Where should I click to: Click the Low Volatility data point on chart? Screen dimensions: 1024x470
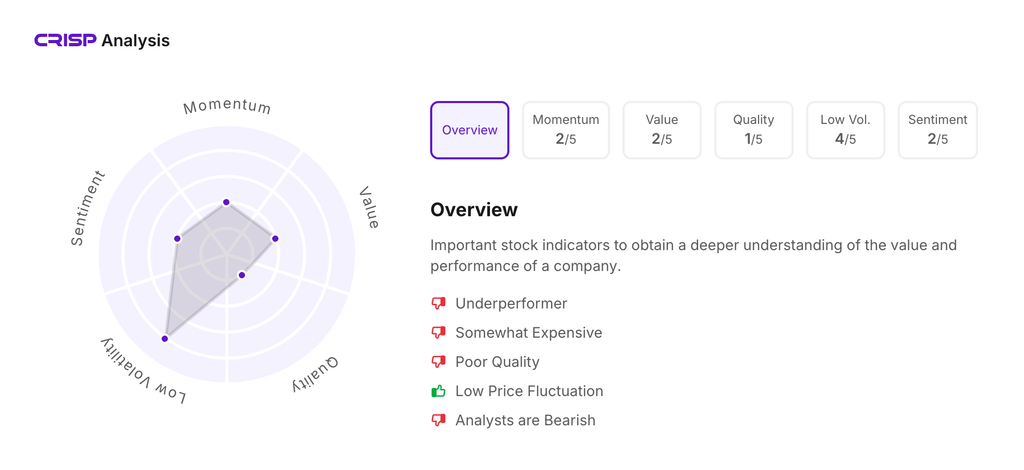pos(165,339)
